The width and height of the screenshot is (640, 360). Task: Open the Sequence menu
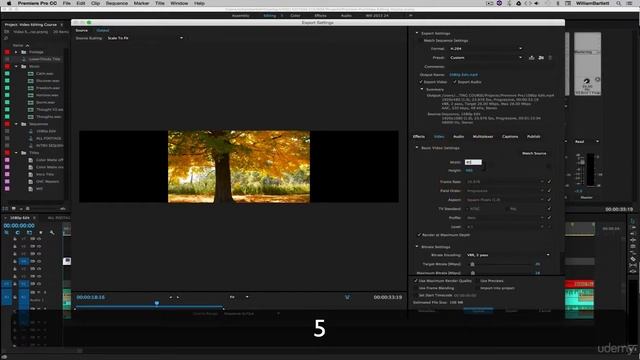tap(117, 3)
